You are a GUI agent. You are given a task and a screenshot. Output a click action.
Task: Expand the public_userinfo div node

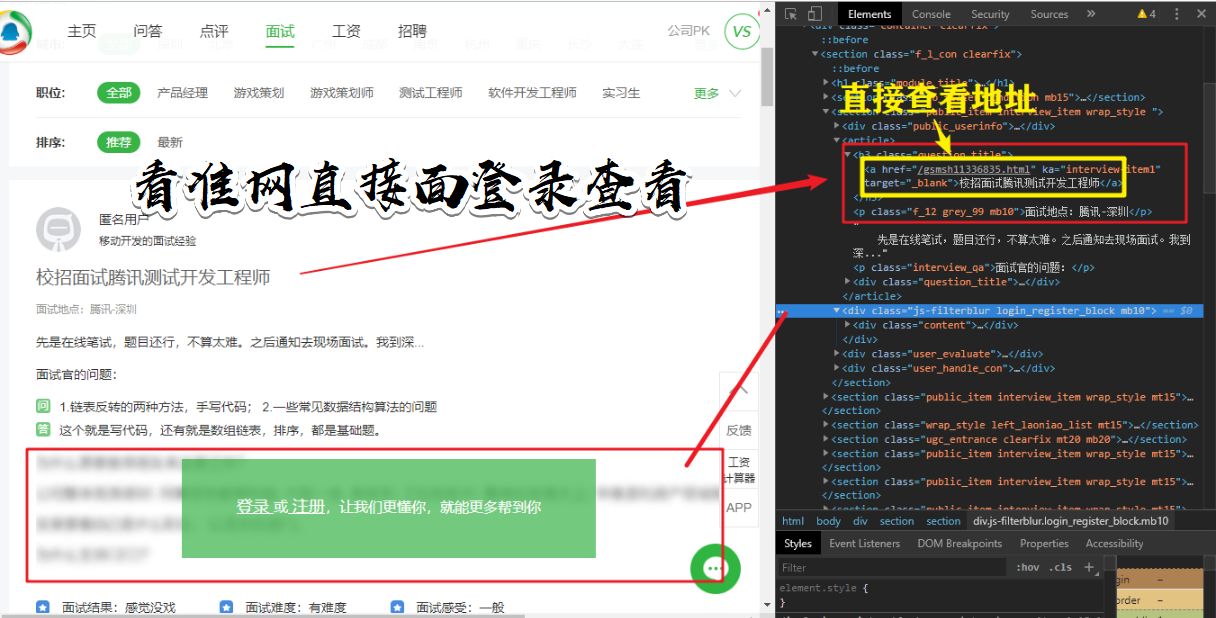838,126
